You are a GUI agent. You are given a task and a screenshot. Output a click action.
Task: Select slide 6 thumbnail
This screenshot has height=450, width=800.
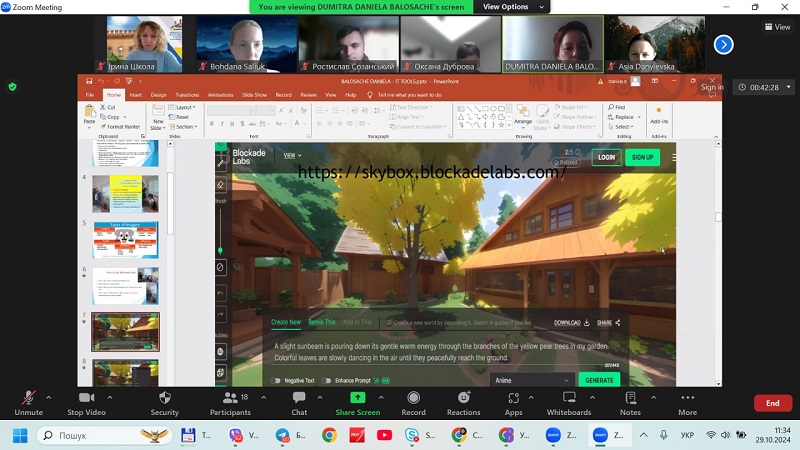[x=126, y=286]
